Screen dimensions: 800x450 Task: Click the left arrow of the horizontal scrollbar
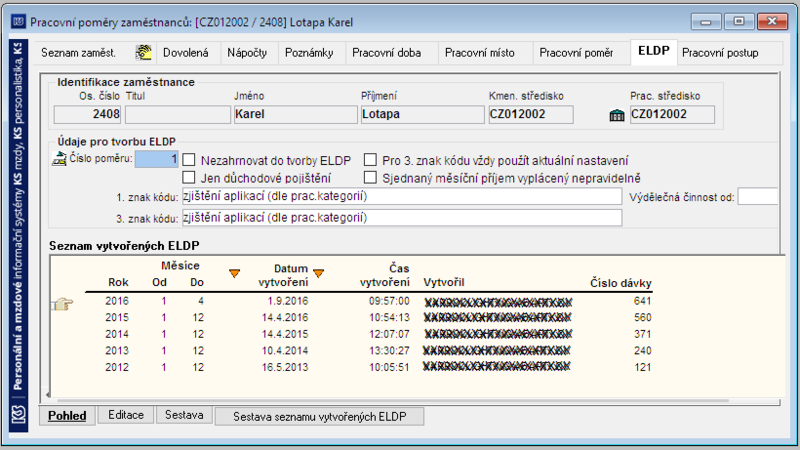[48, 394]
